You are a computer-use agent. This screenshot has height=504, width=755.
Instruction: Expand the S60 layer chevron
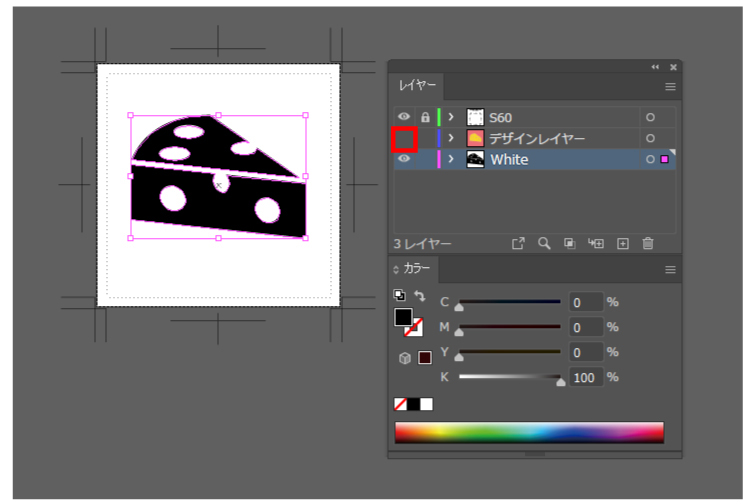click(x=451, y=117)
